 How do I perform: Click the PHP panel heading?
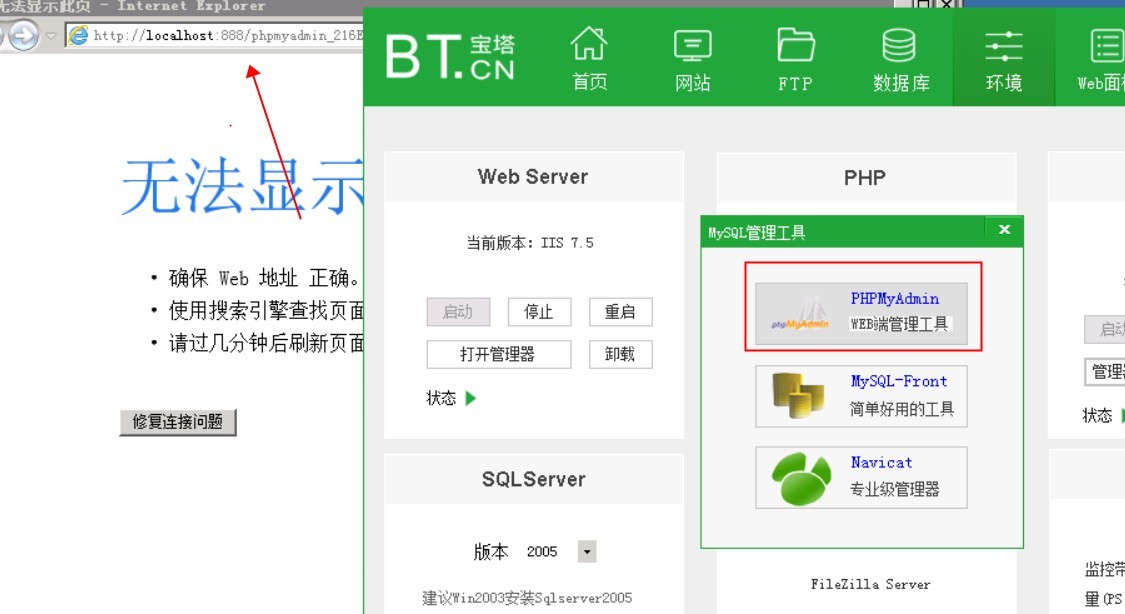(x=865, y=177)
